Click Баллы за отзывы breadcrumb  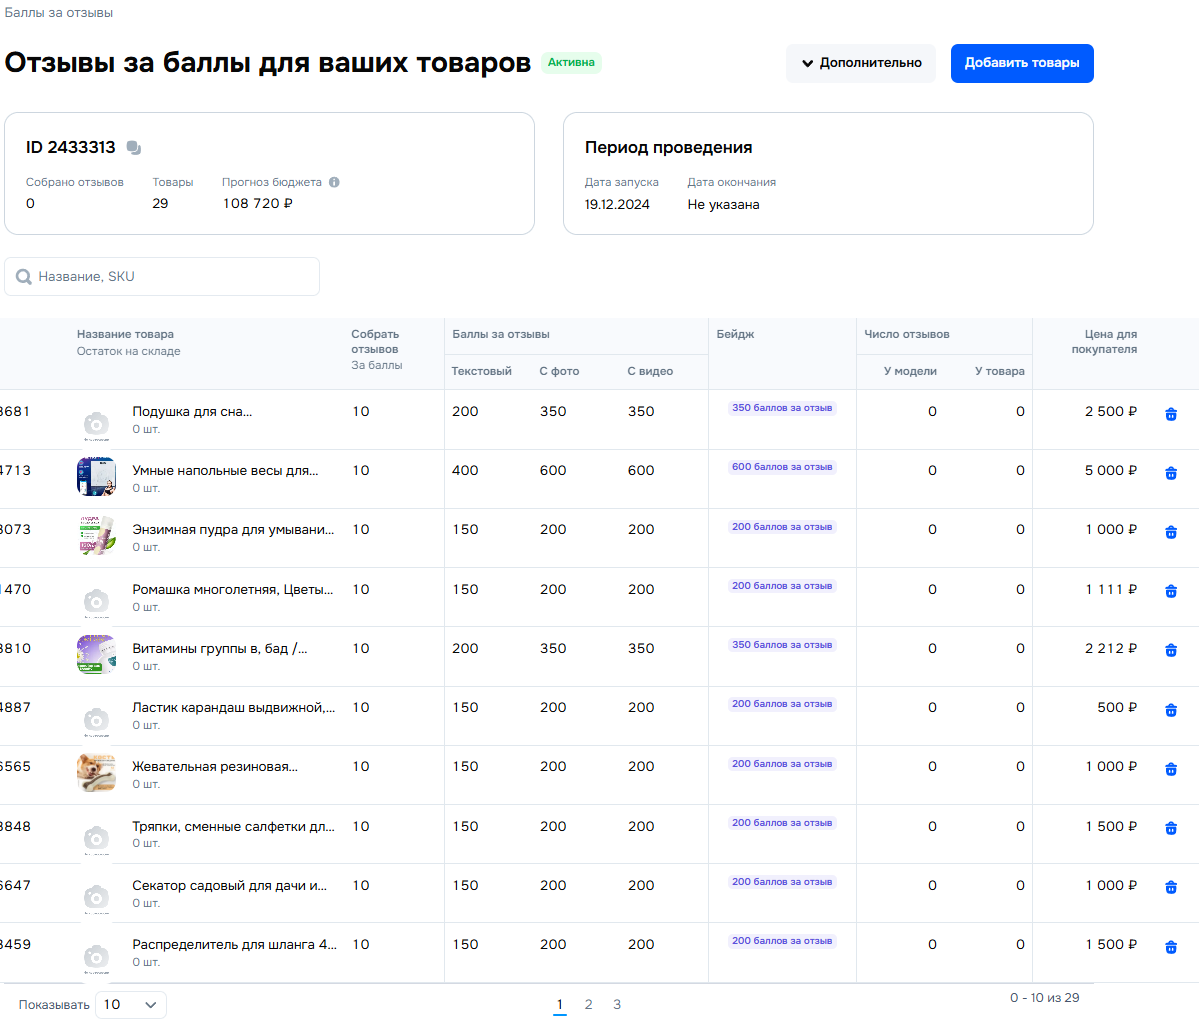click(59, 13)
